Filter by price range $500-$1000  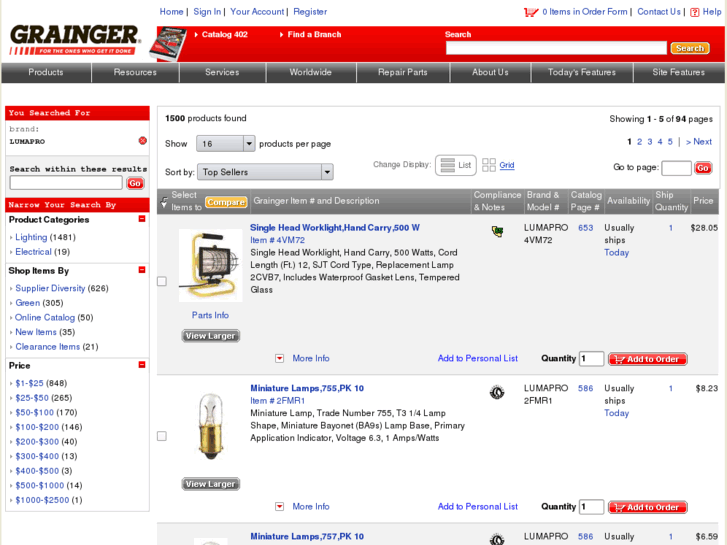40,485
